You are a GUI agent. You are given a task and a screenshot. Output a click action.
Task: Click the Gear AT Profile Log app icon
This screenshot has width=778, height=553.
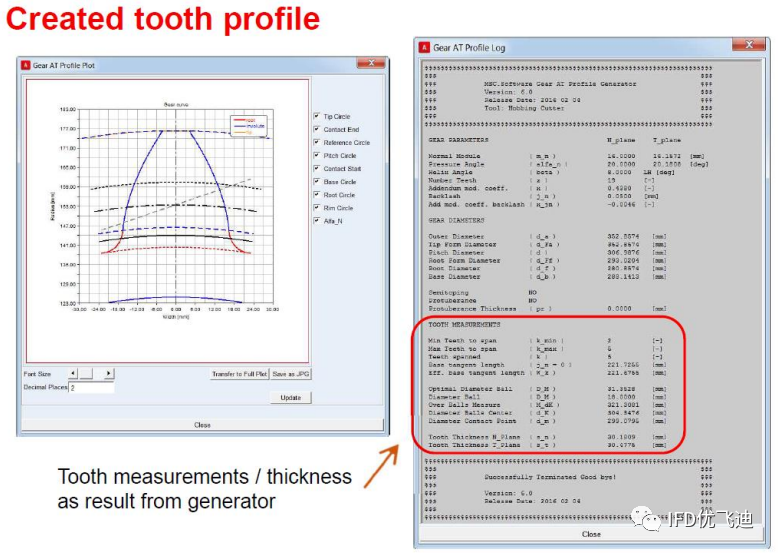[424, 48]
